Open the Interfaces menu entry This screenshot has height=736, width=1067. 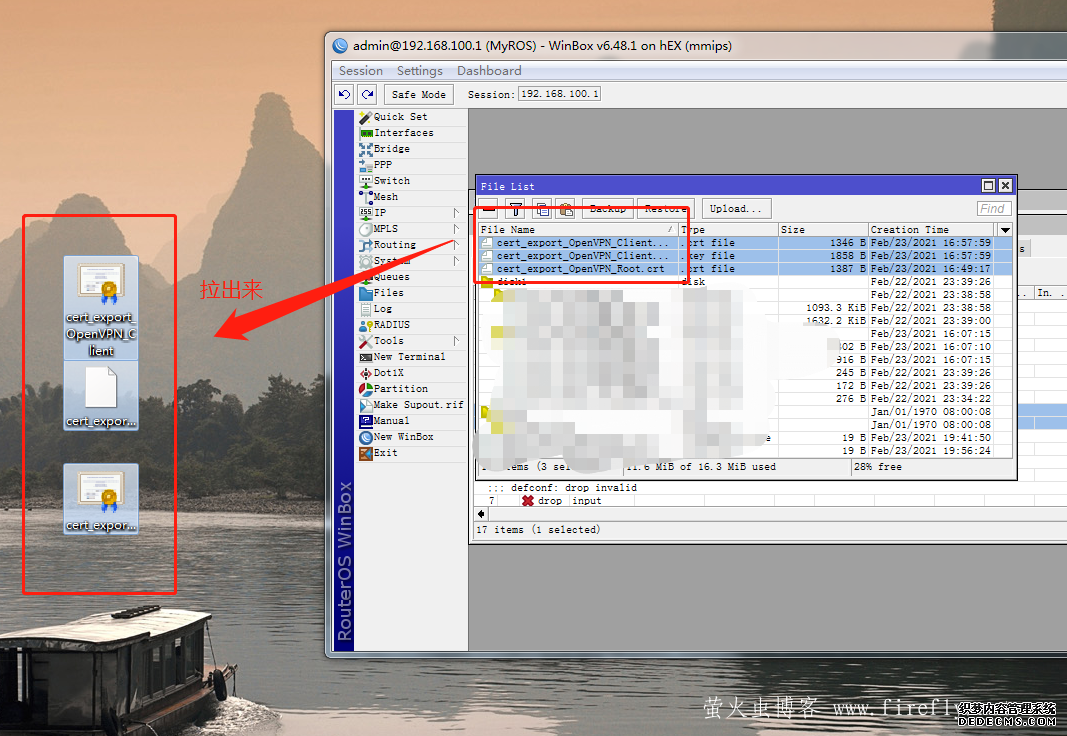[404, 133]
